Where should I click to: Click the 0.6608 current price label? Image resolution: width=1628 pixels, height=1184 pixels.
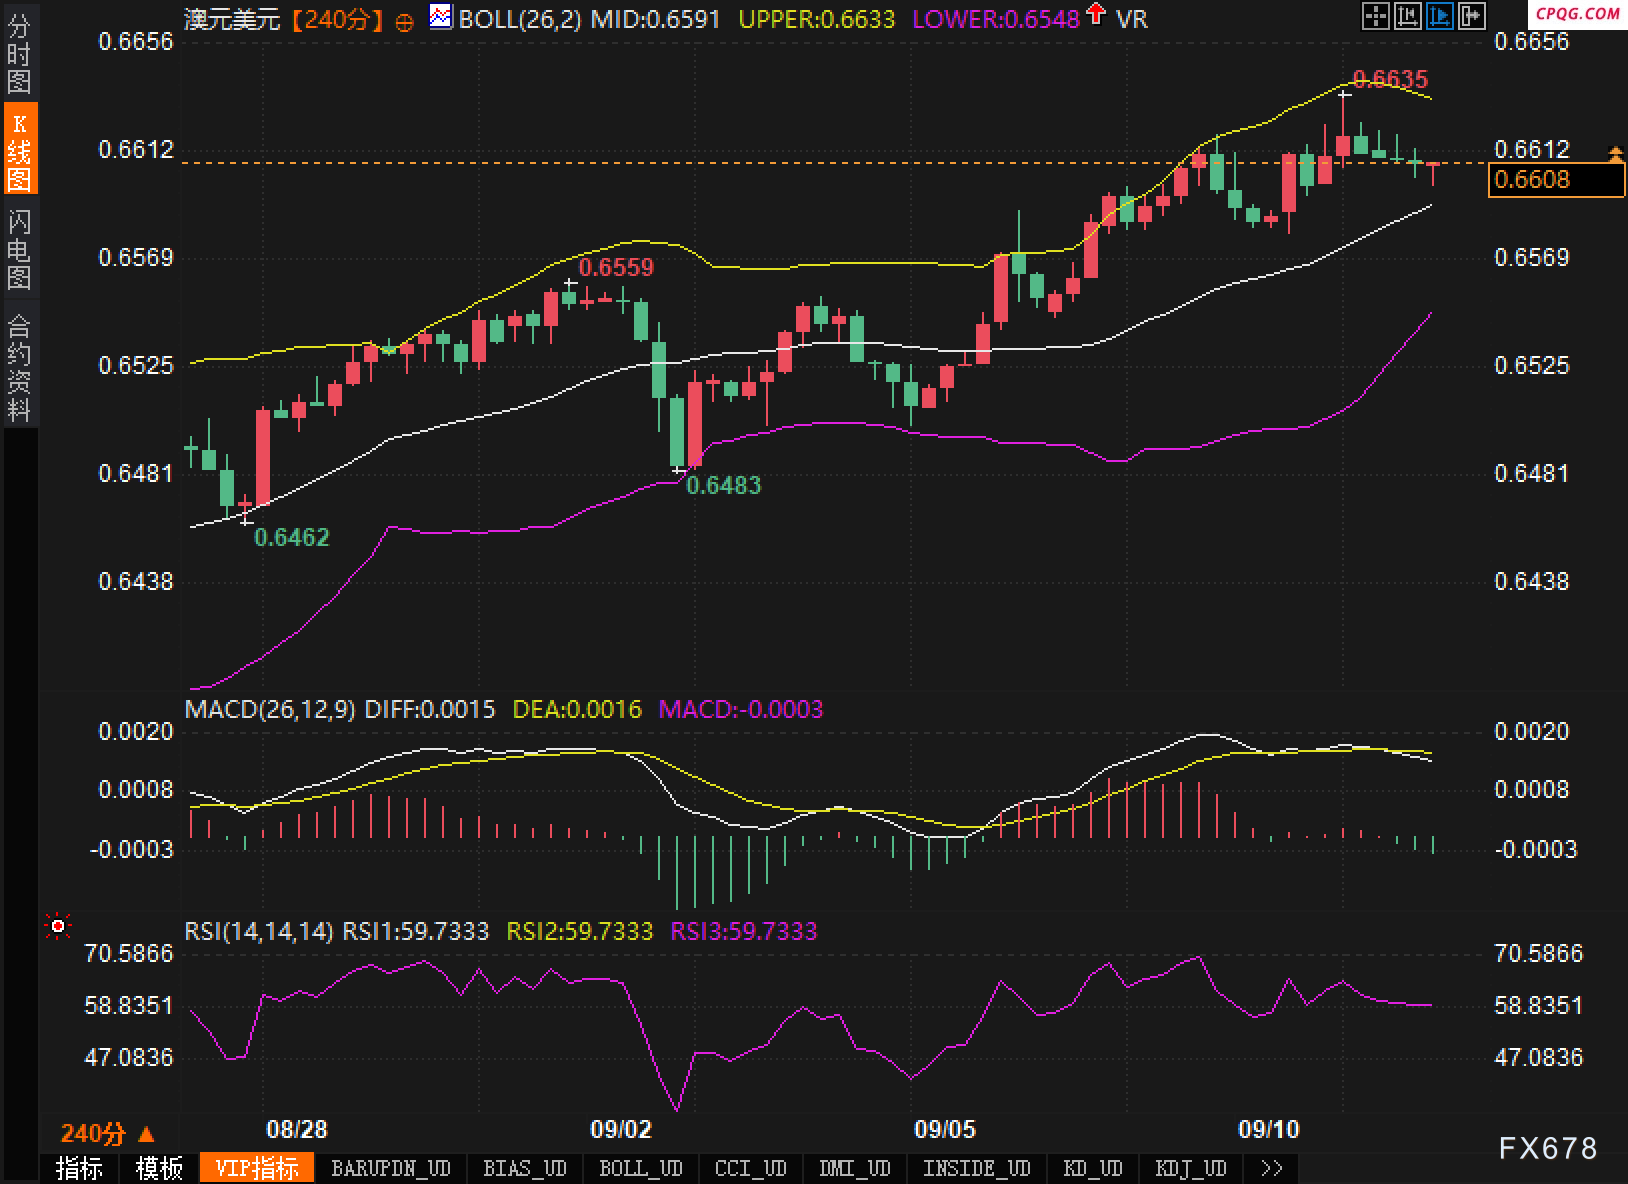pyautogui.click(x=1555, y=180)
